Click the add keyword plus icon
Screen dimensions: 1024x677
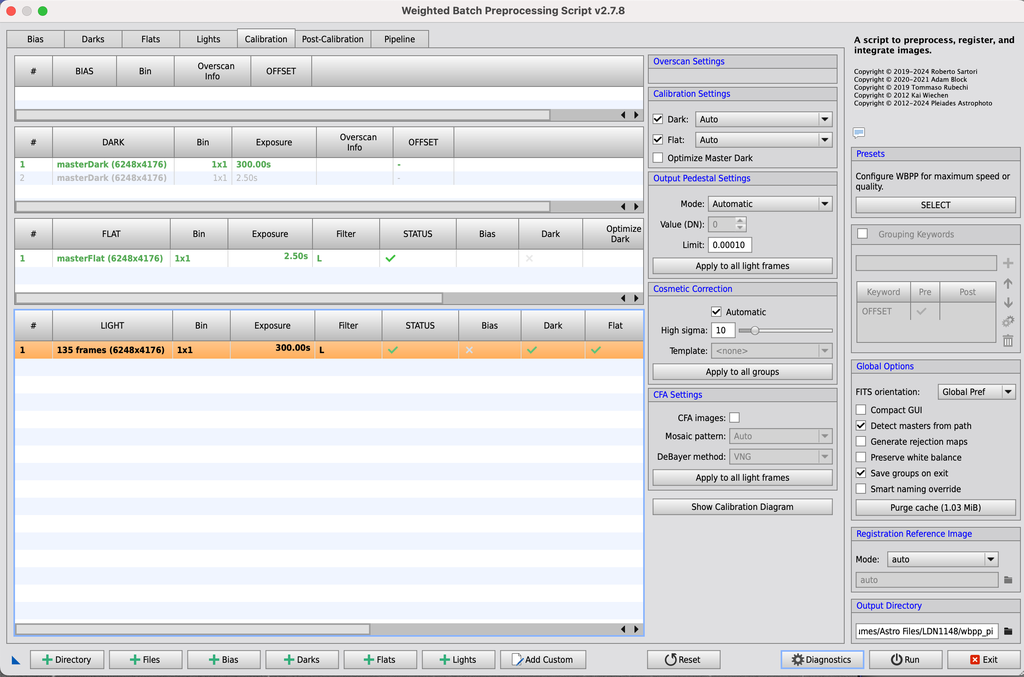point(1008,263)
